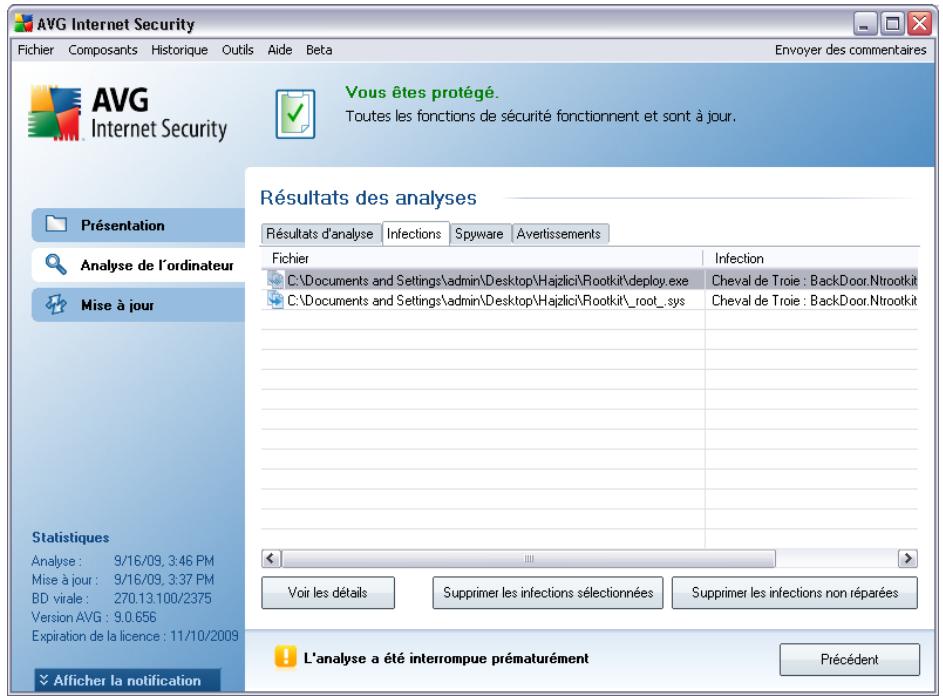943x696 pixels.
Task: Click the Vous êtes protégé status text
Action: click(x=422, y=92)
